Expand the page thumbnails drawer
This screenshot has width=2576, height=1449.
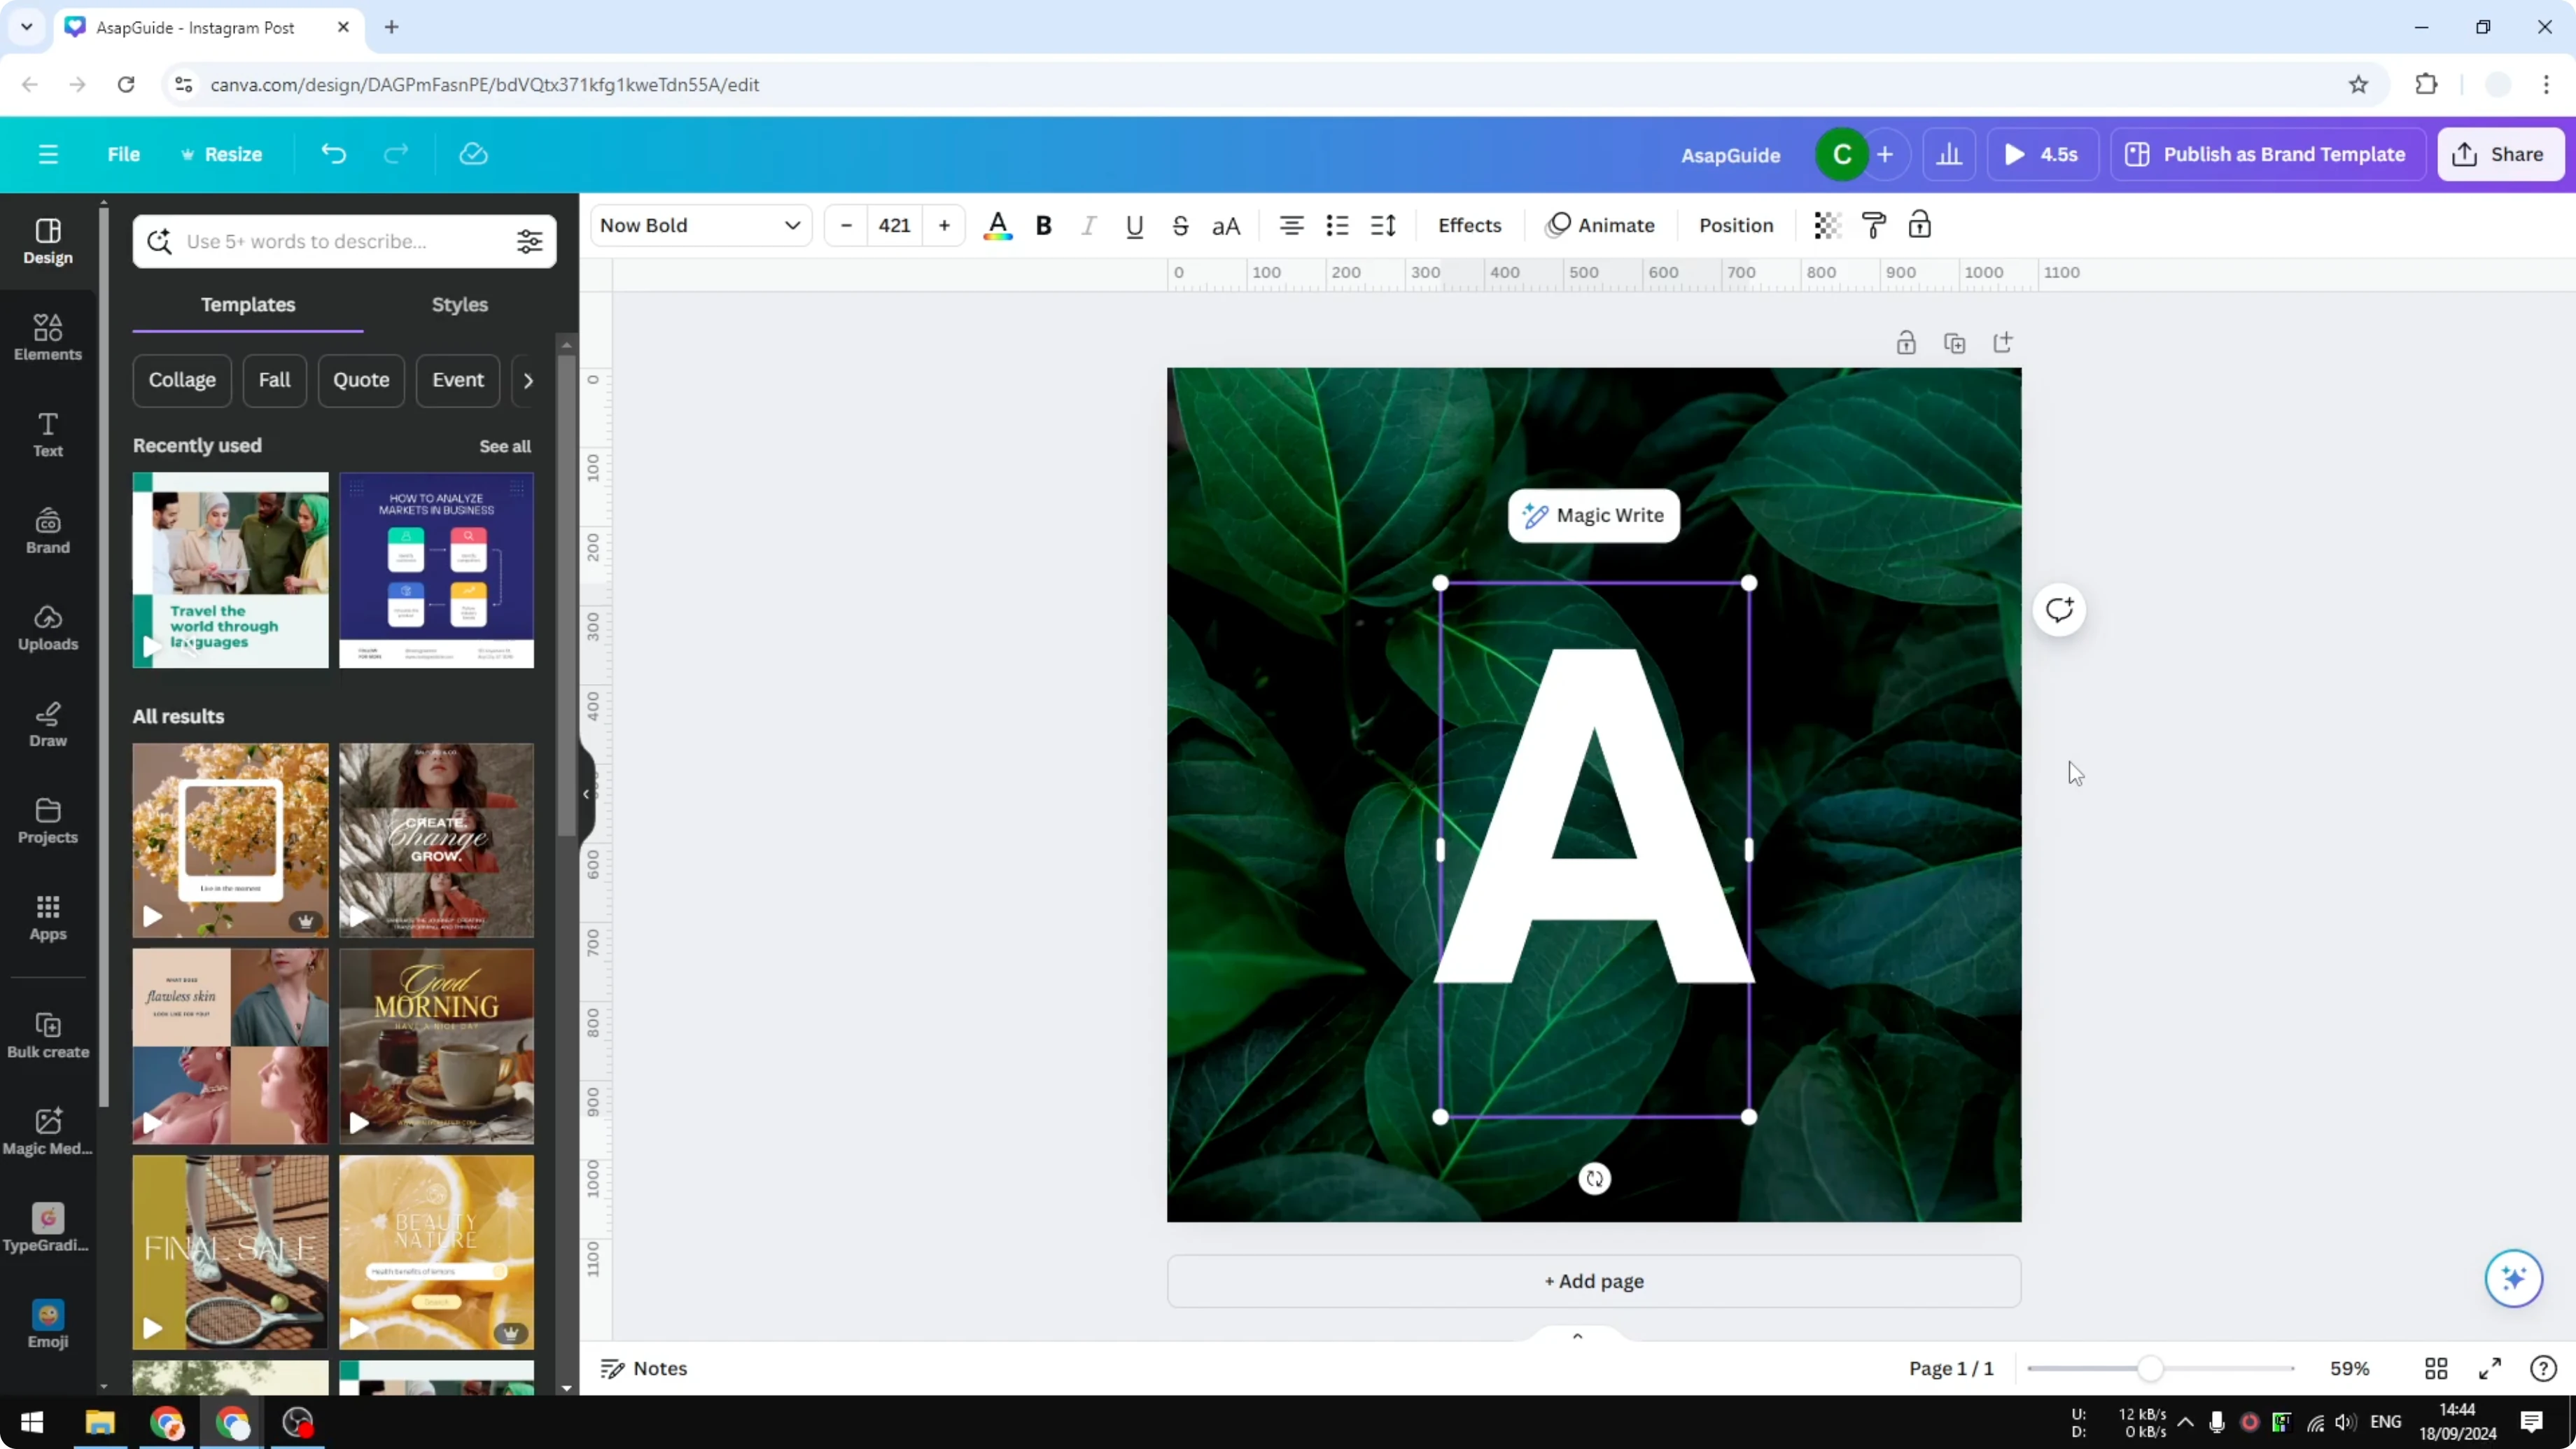point(1577,1336)
